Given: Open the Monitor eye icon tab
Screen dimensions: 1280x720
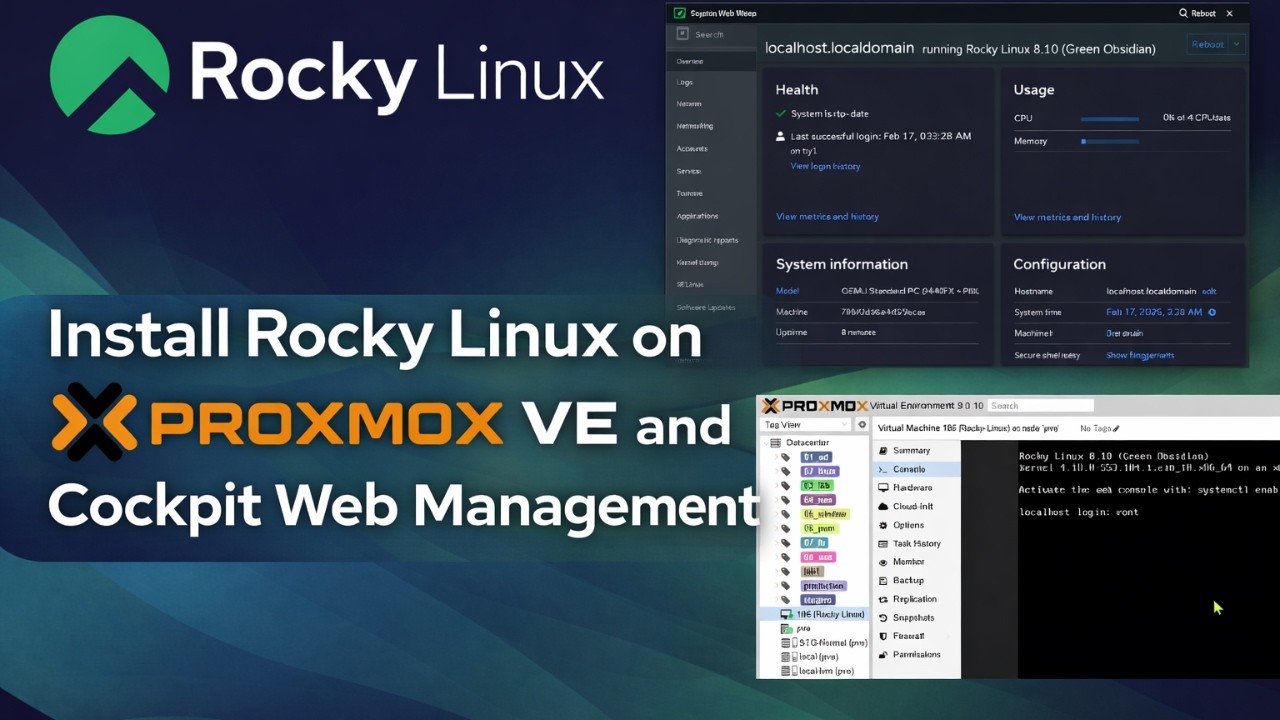Looking at the screenshot, I should (883, 562).
